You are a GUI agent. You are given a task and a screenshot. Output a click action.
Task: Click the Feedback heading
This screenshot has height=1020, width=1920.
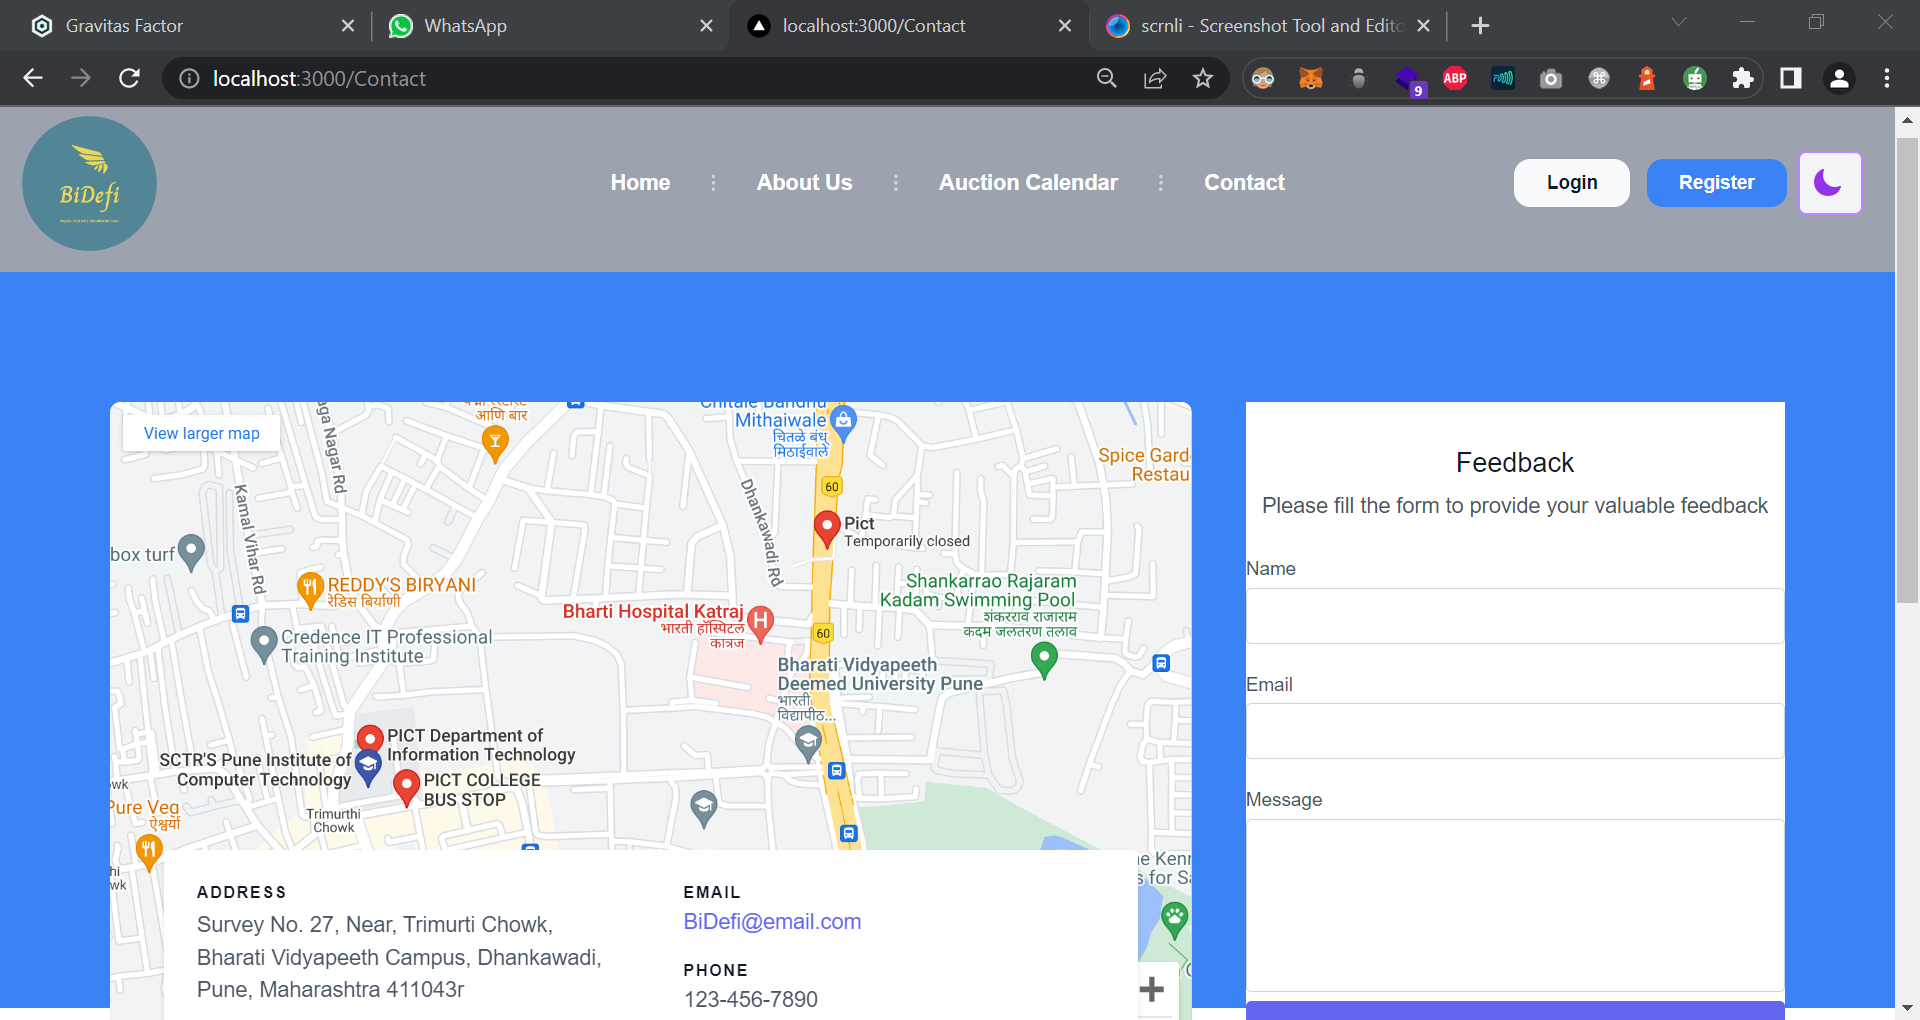[x=1515, y=462]
